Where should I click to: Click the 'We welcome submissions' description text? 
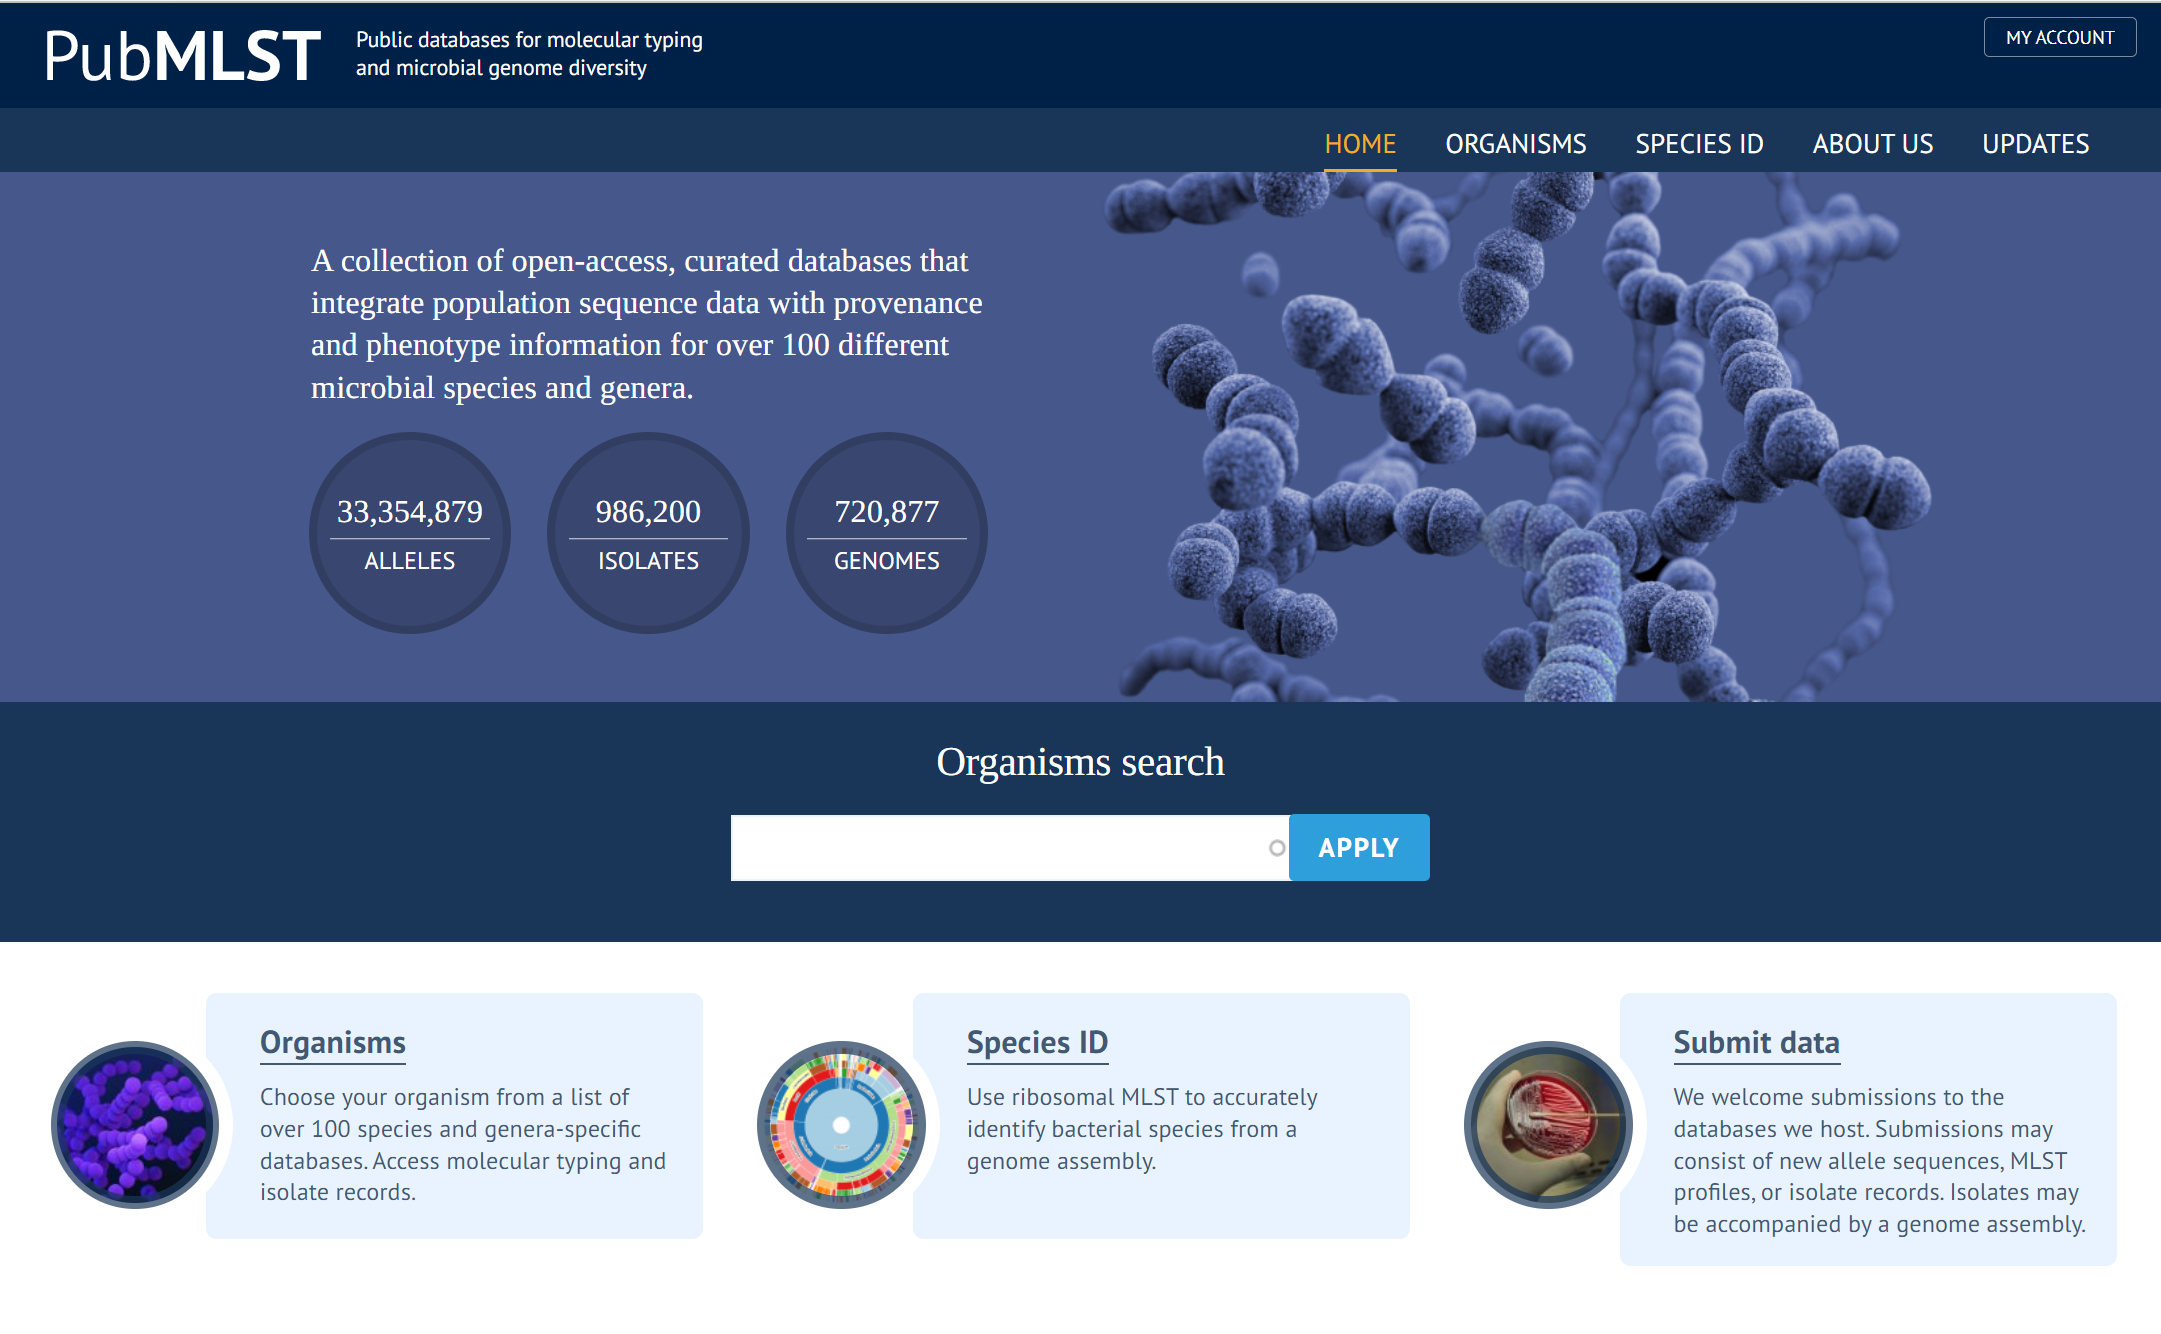(1880, 1161)
